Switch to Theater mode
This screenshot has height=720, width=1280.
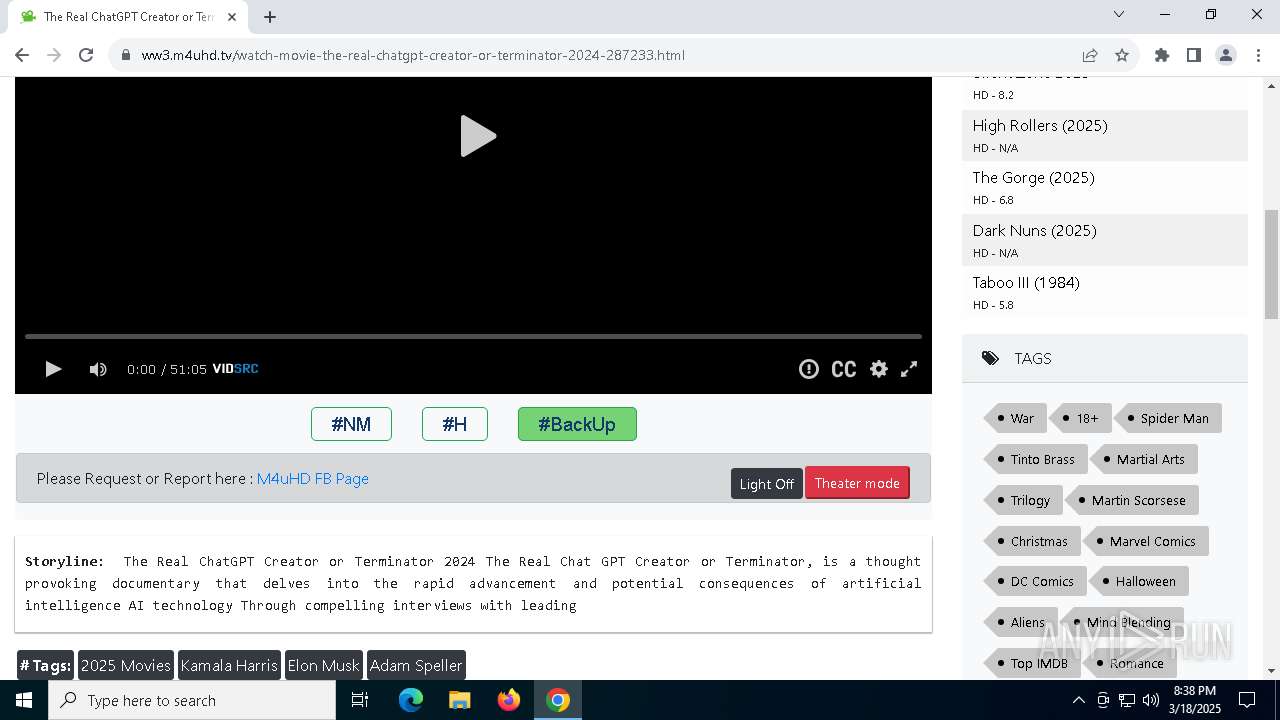857,483
